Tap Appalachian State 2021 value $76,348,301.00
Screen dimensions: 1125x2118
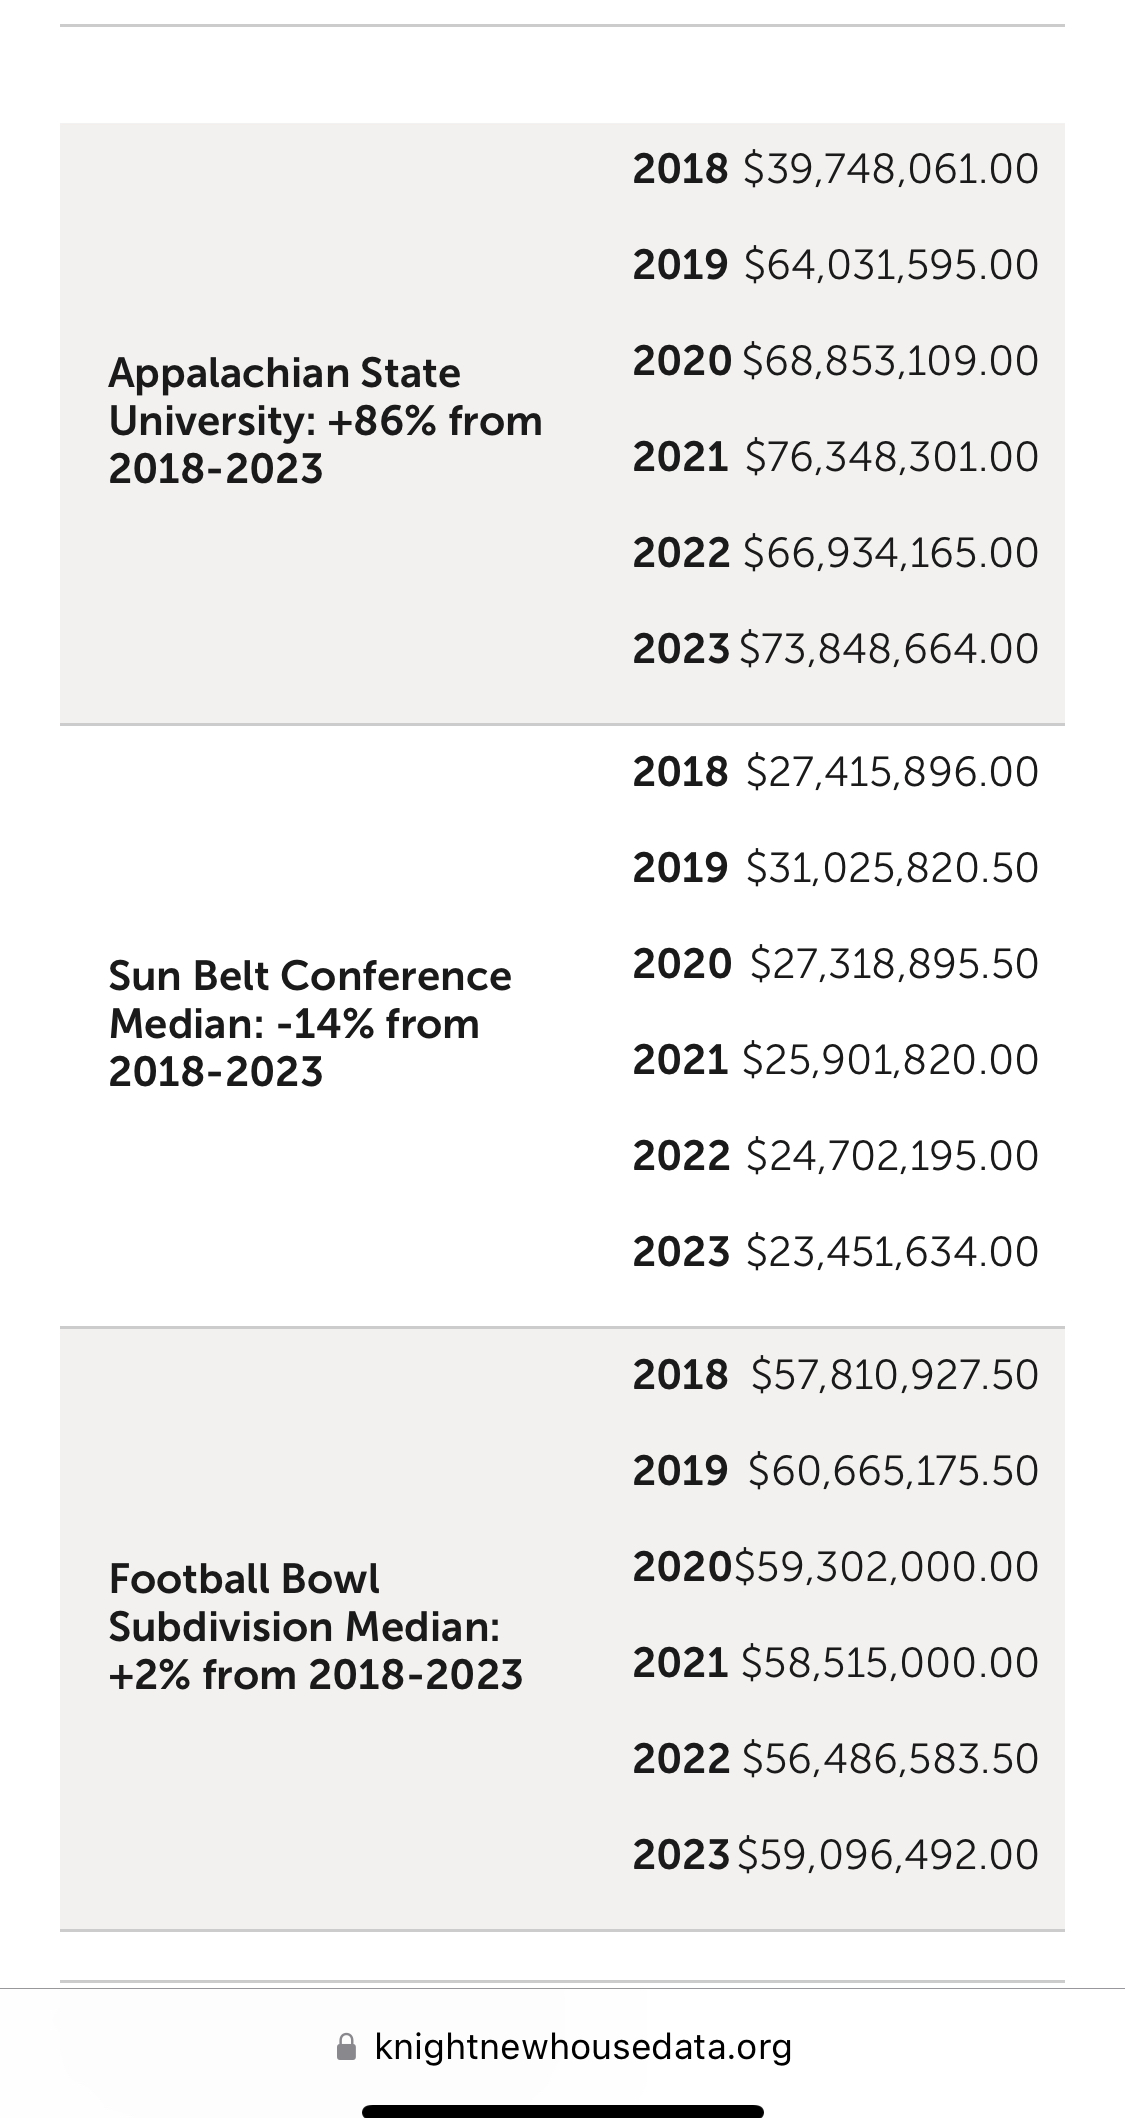coord(891,457)
